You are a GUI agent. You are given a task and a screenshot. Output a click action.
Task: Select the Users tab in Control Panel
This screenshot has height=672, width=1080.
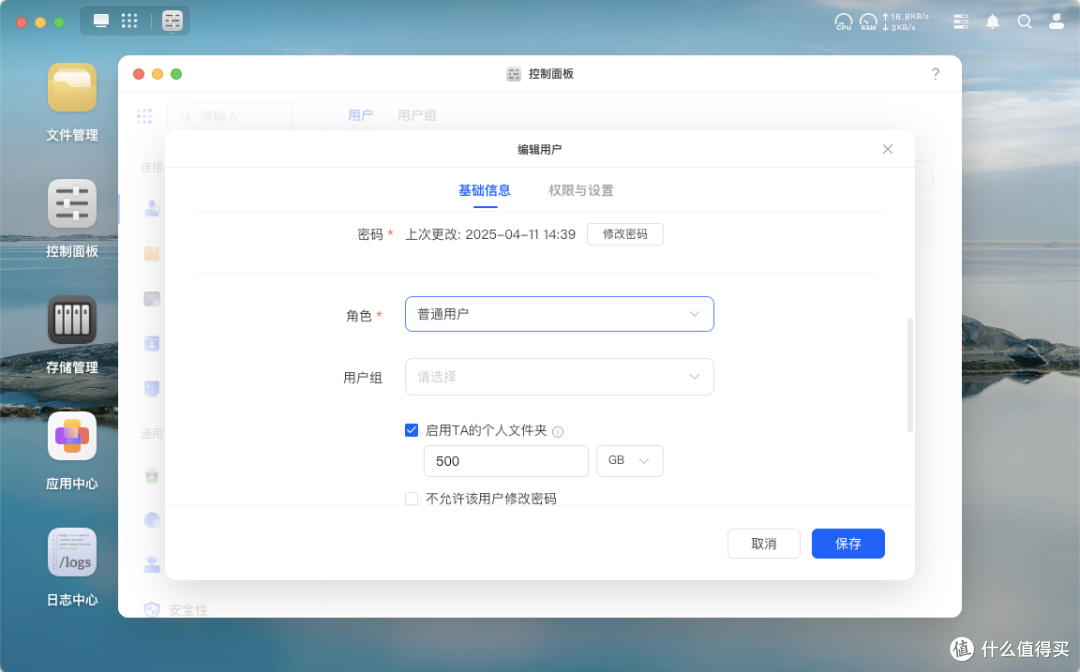pos(360,115)
